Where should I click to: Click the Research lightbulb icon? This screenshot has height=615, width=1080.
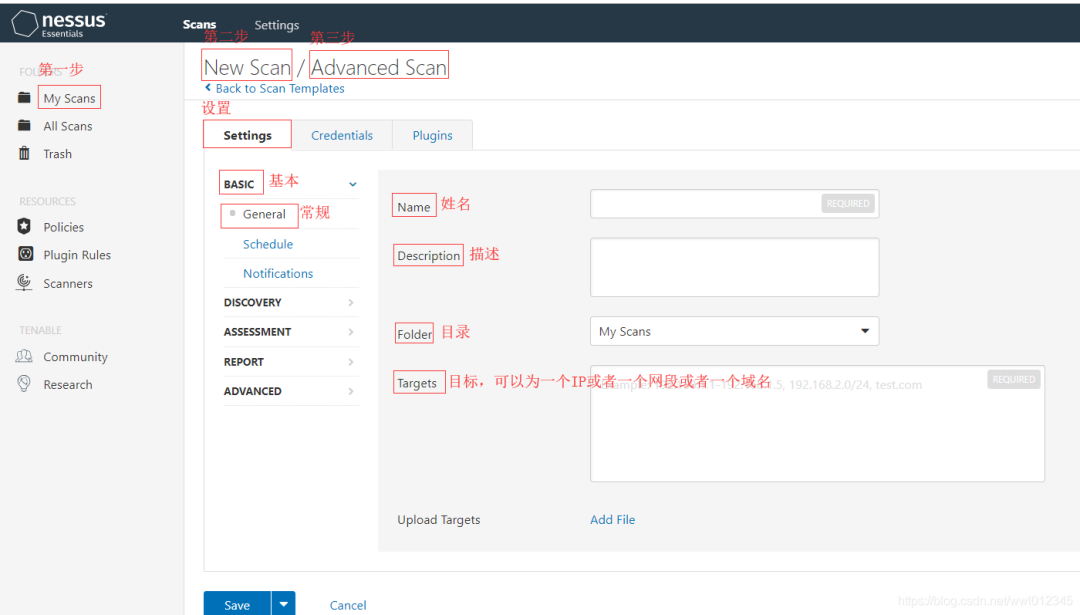(x=24, y=384)
